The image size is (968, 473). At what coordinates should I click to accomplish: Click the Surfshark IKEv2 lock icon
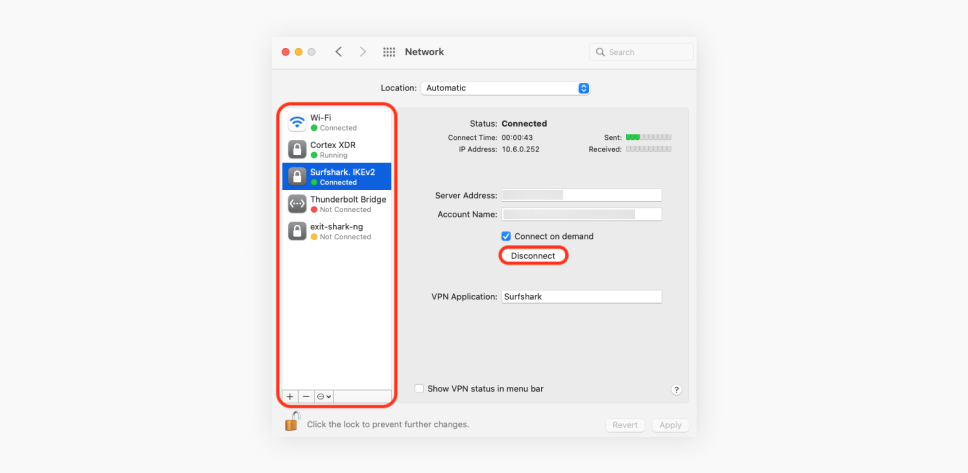[298, 177]
